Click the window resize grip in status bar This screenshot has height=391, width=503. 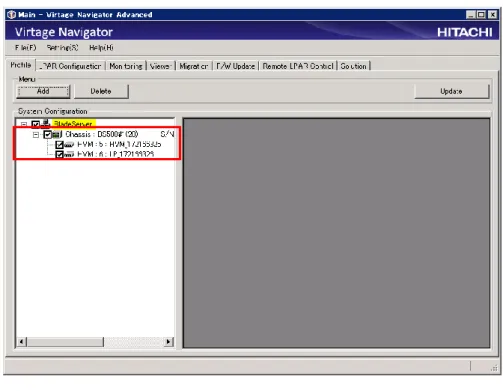tap(494, 368)
